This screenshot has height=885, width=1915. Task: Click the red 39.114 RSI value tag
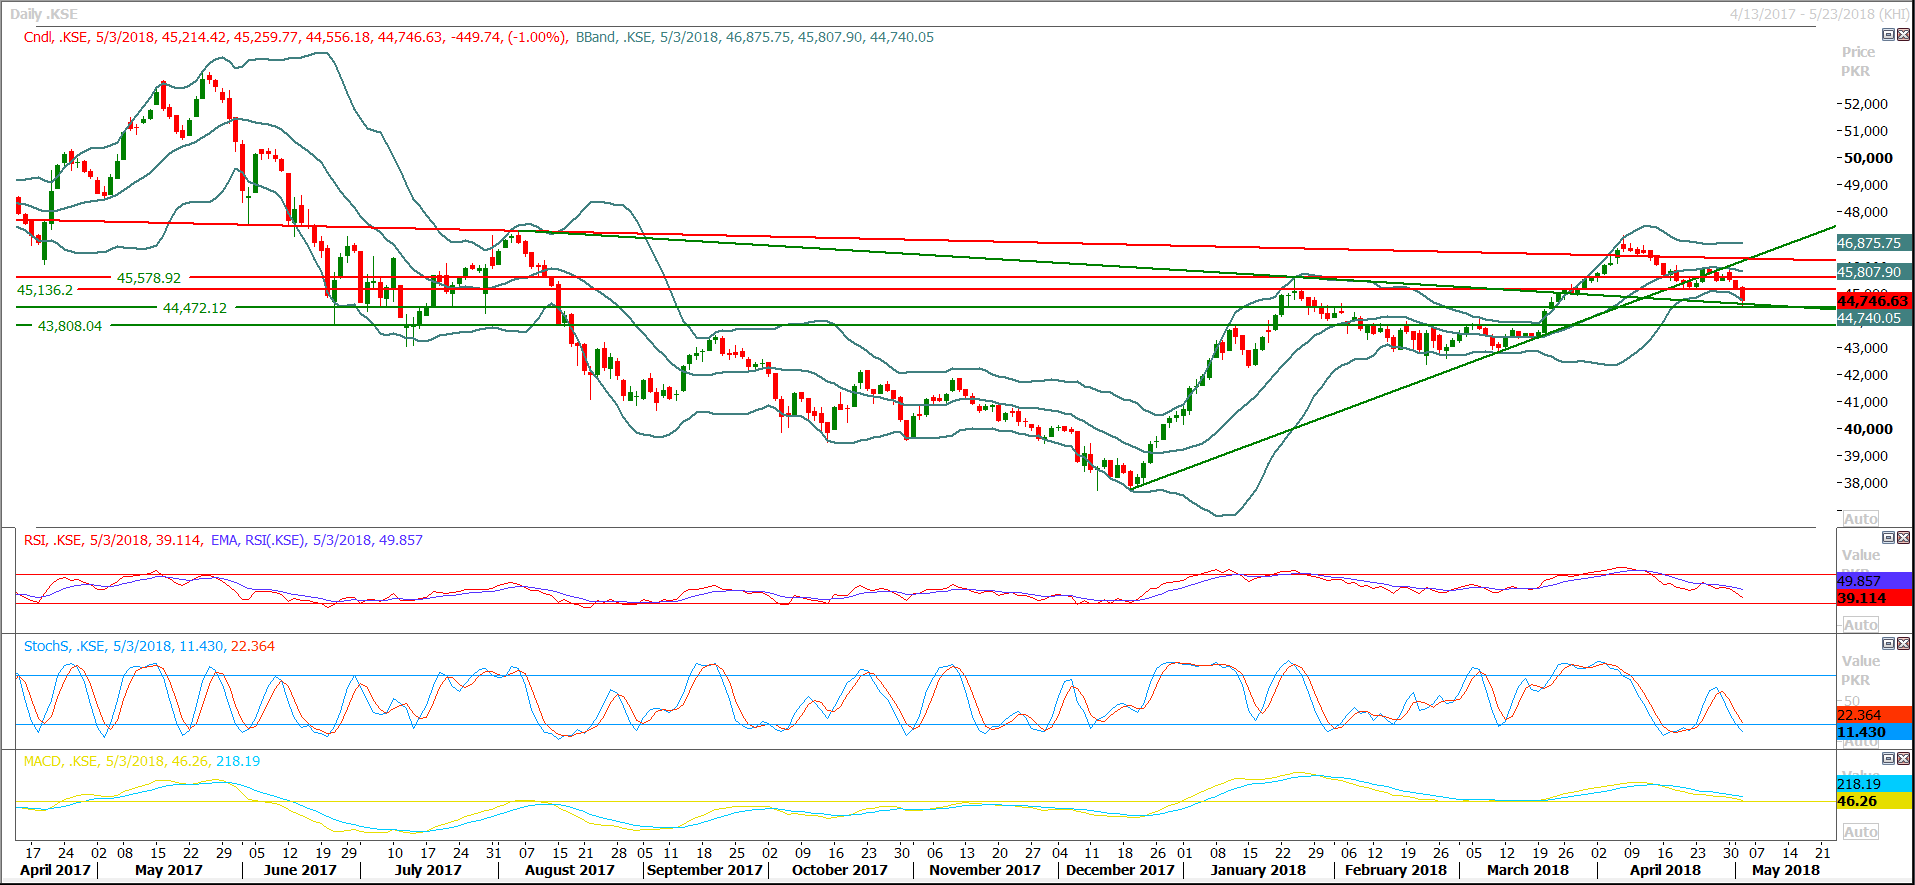coord(1874,598)
